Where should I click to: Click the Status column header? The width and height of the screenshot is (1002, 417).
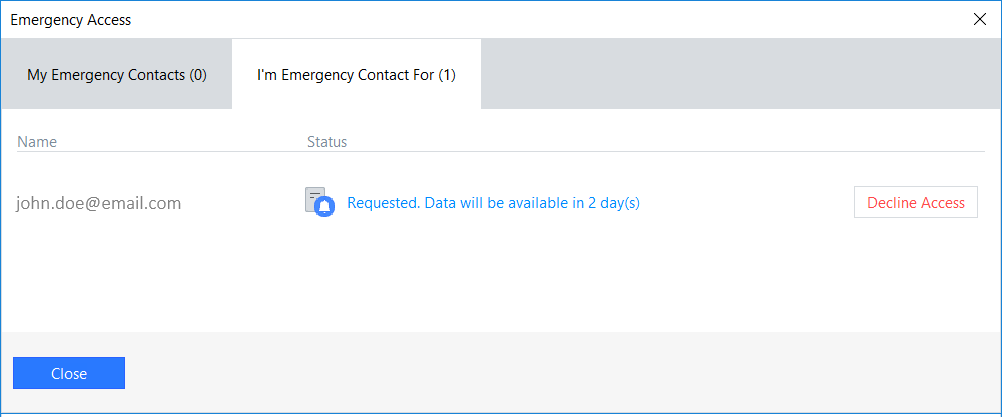pos(327,141)
